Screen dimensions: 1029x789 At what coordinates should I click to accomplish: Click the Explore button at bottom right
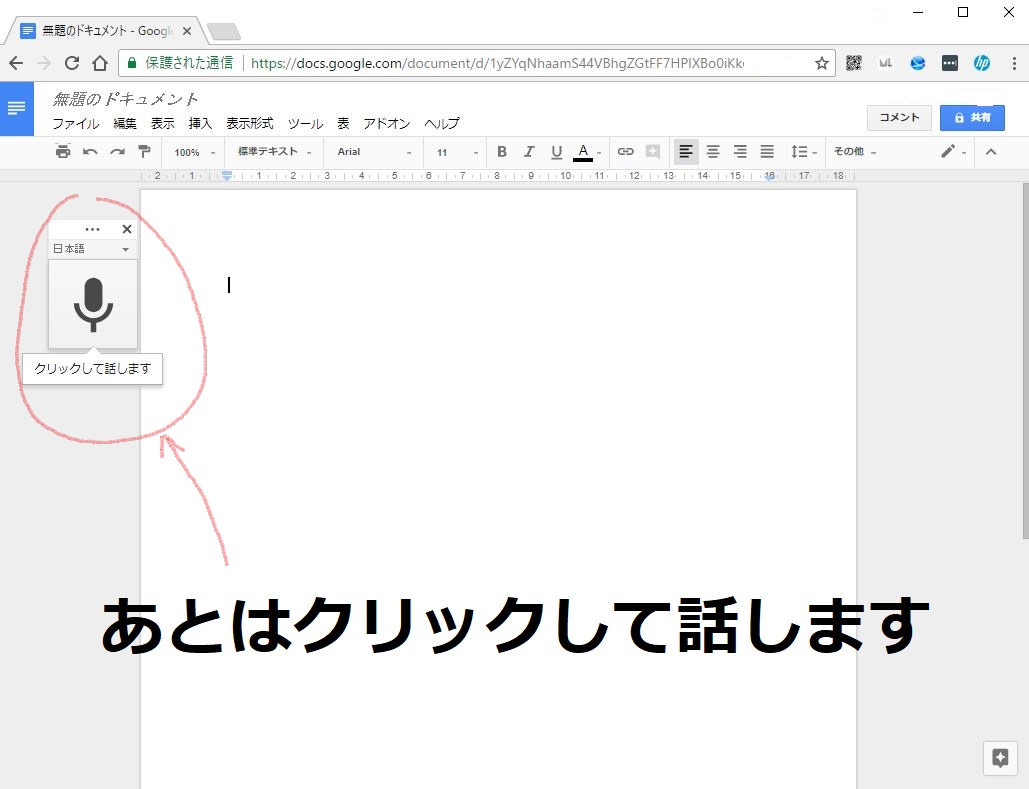coord(1000,758)
